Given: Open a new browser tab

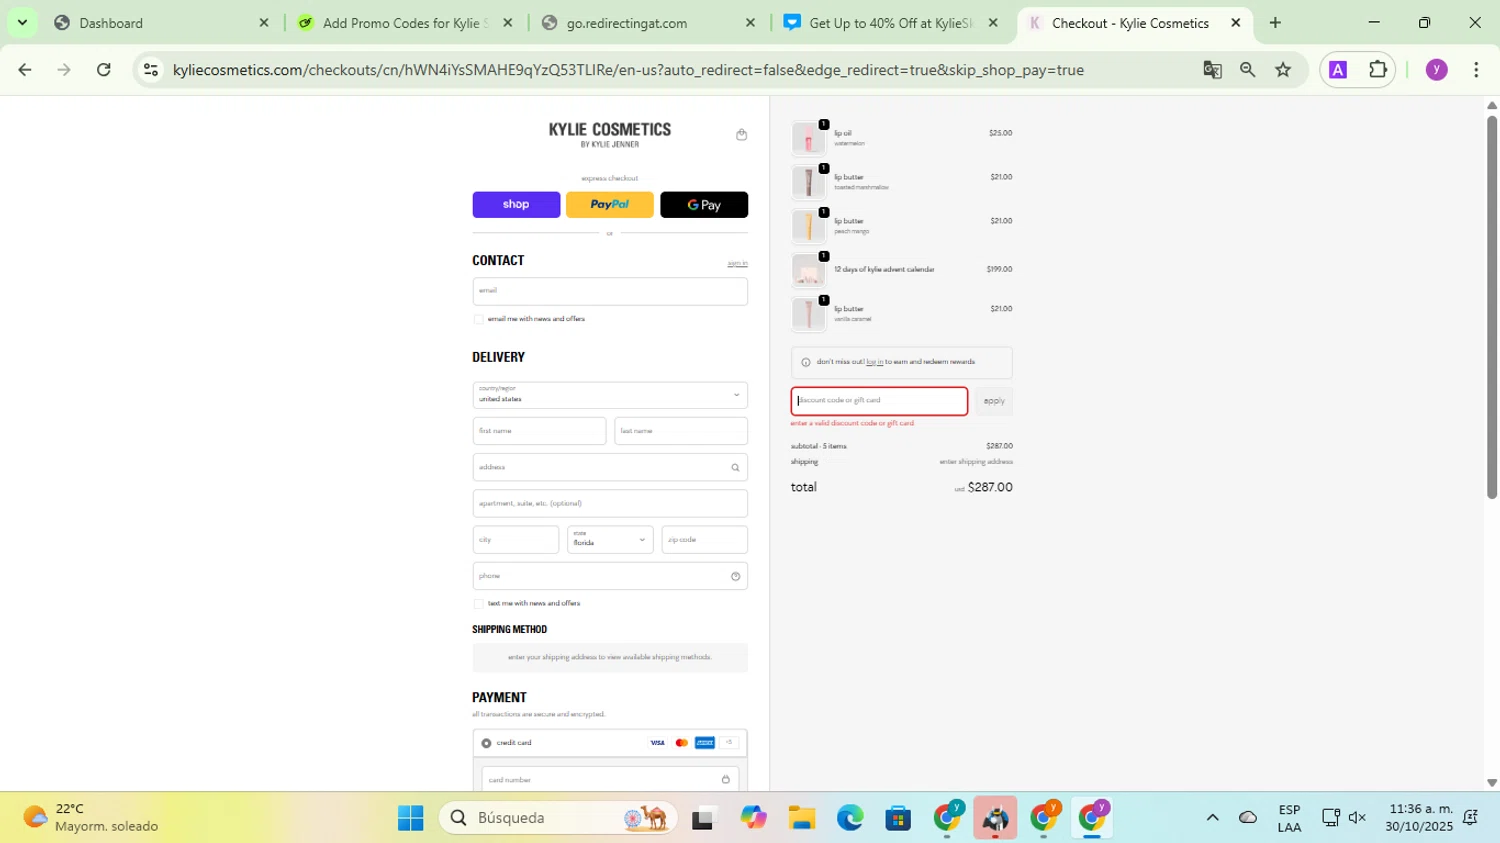Looking at the screenshot, I should [x=1275, y=23].
